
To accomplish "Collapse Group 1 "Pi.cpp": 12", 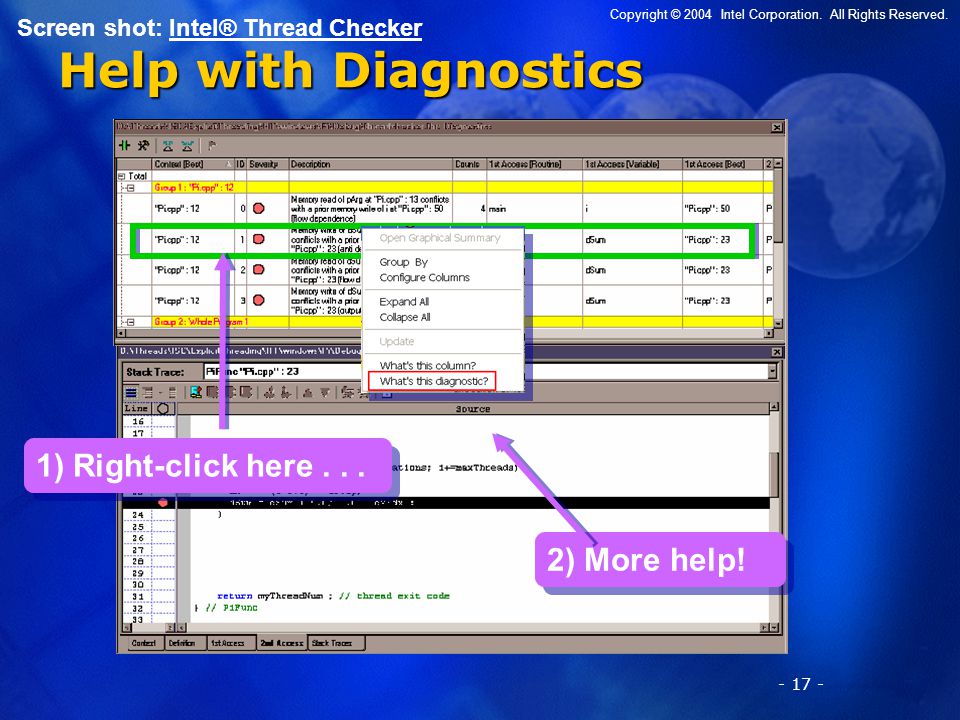I will point(130,188).
